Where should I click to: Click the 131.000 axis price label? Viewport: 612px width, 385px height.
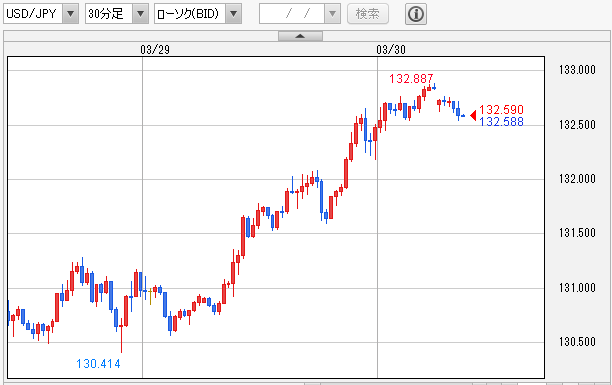[577, 288]
